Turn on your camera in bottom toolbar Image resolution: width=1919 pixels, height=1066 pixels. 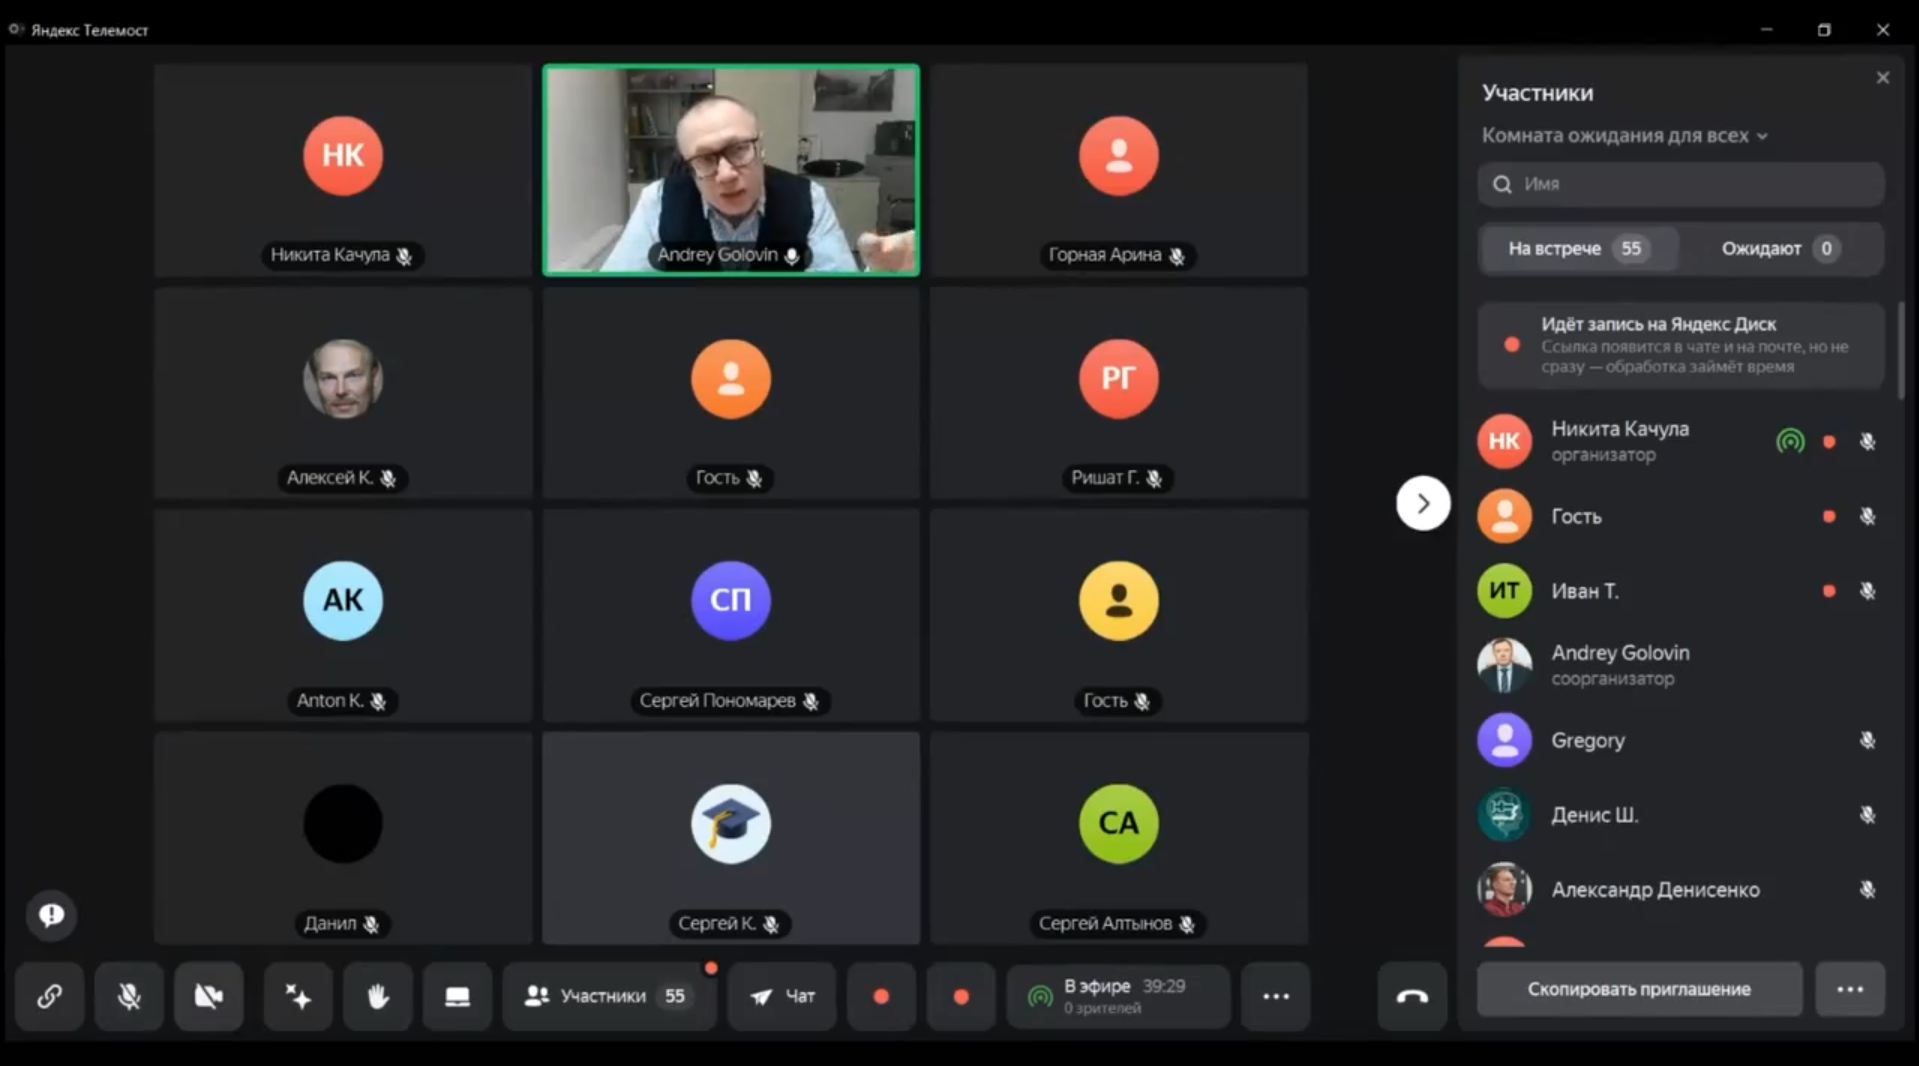click(208, 996)
